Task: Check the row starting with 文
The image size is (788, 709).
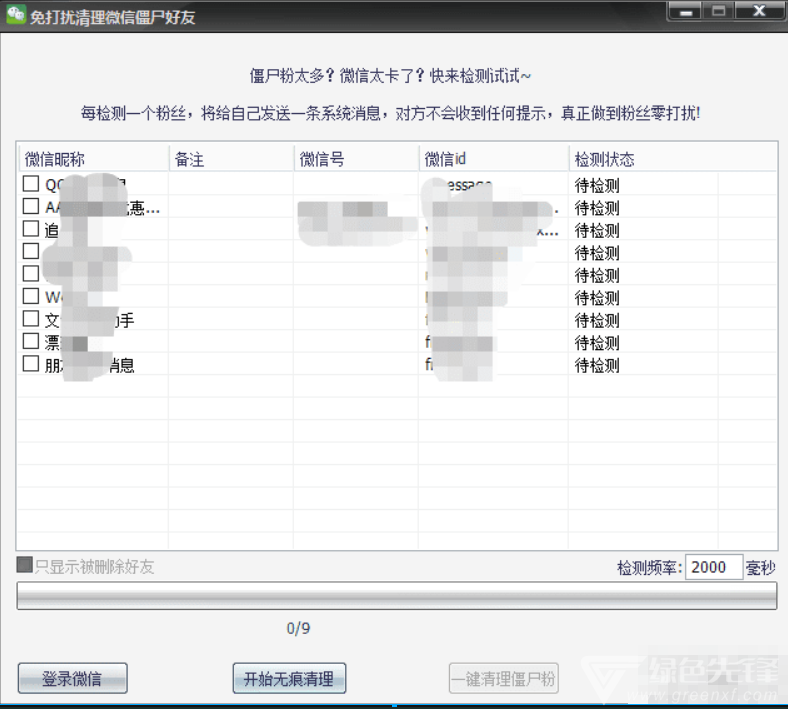Action: pyautogui.click(x=31, y=318)
